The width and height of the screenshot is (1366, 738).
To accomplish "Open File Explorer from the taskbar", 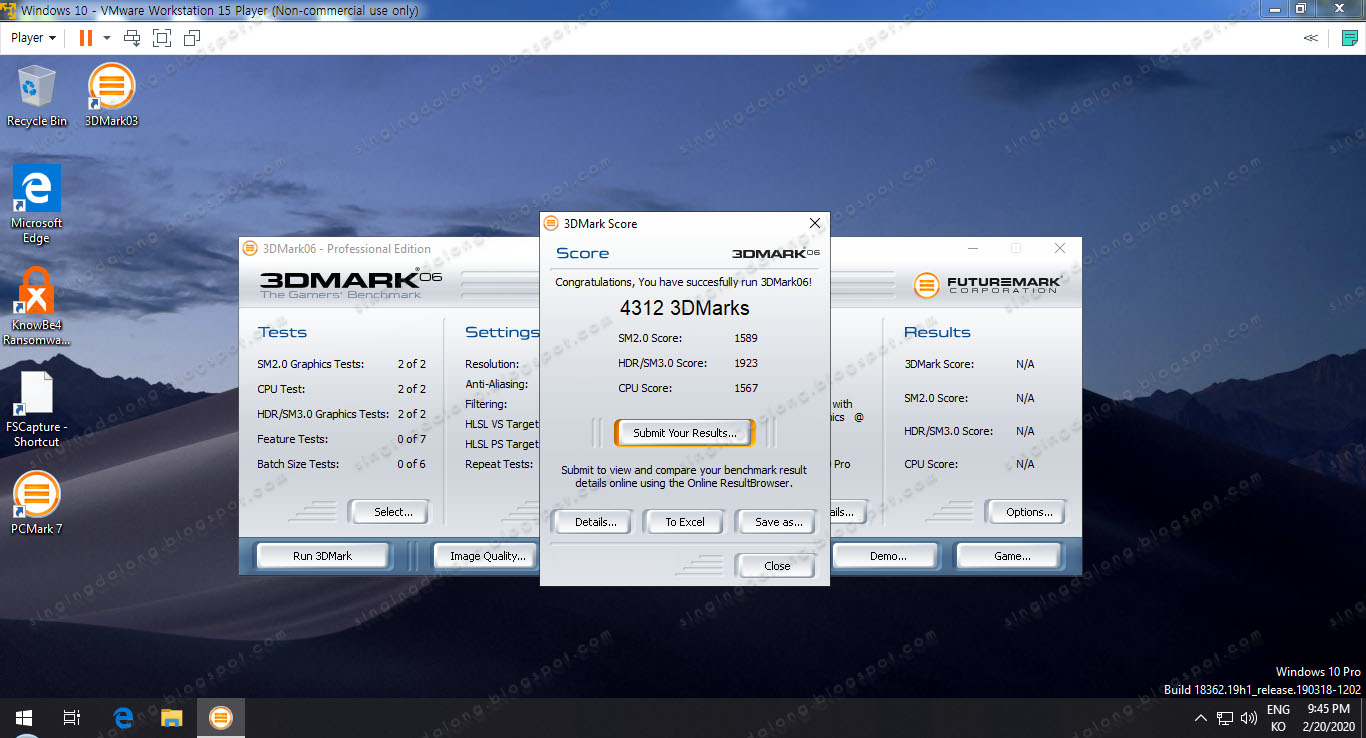I will point(172,718).
